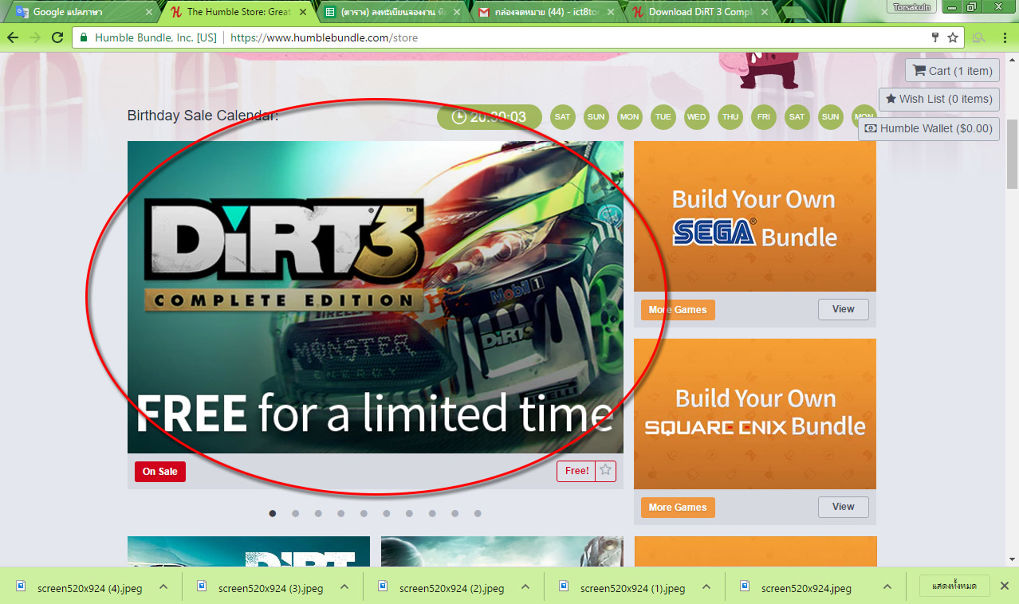This screenshot has height=604, width=1019.
Task: Select the third carousel navigation dot
Action: point(318,513)
